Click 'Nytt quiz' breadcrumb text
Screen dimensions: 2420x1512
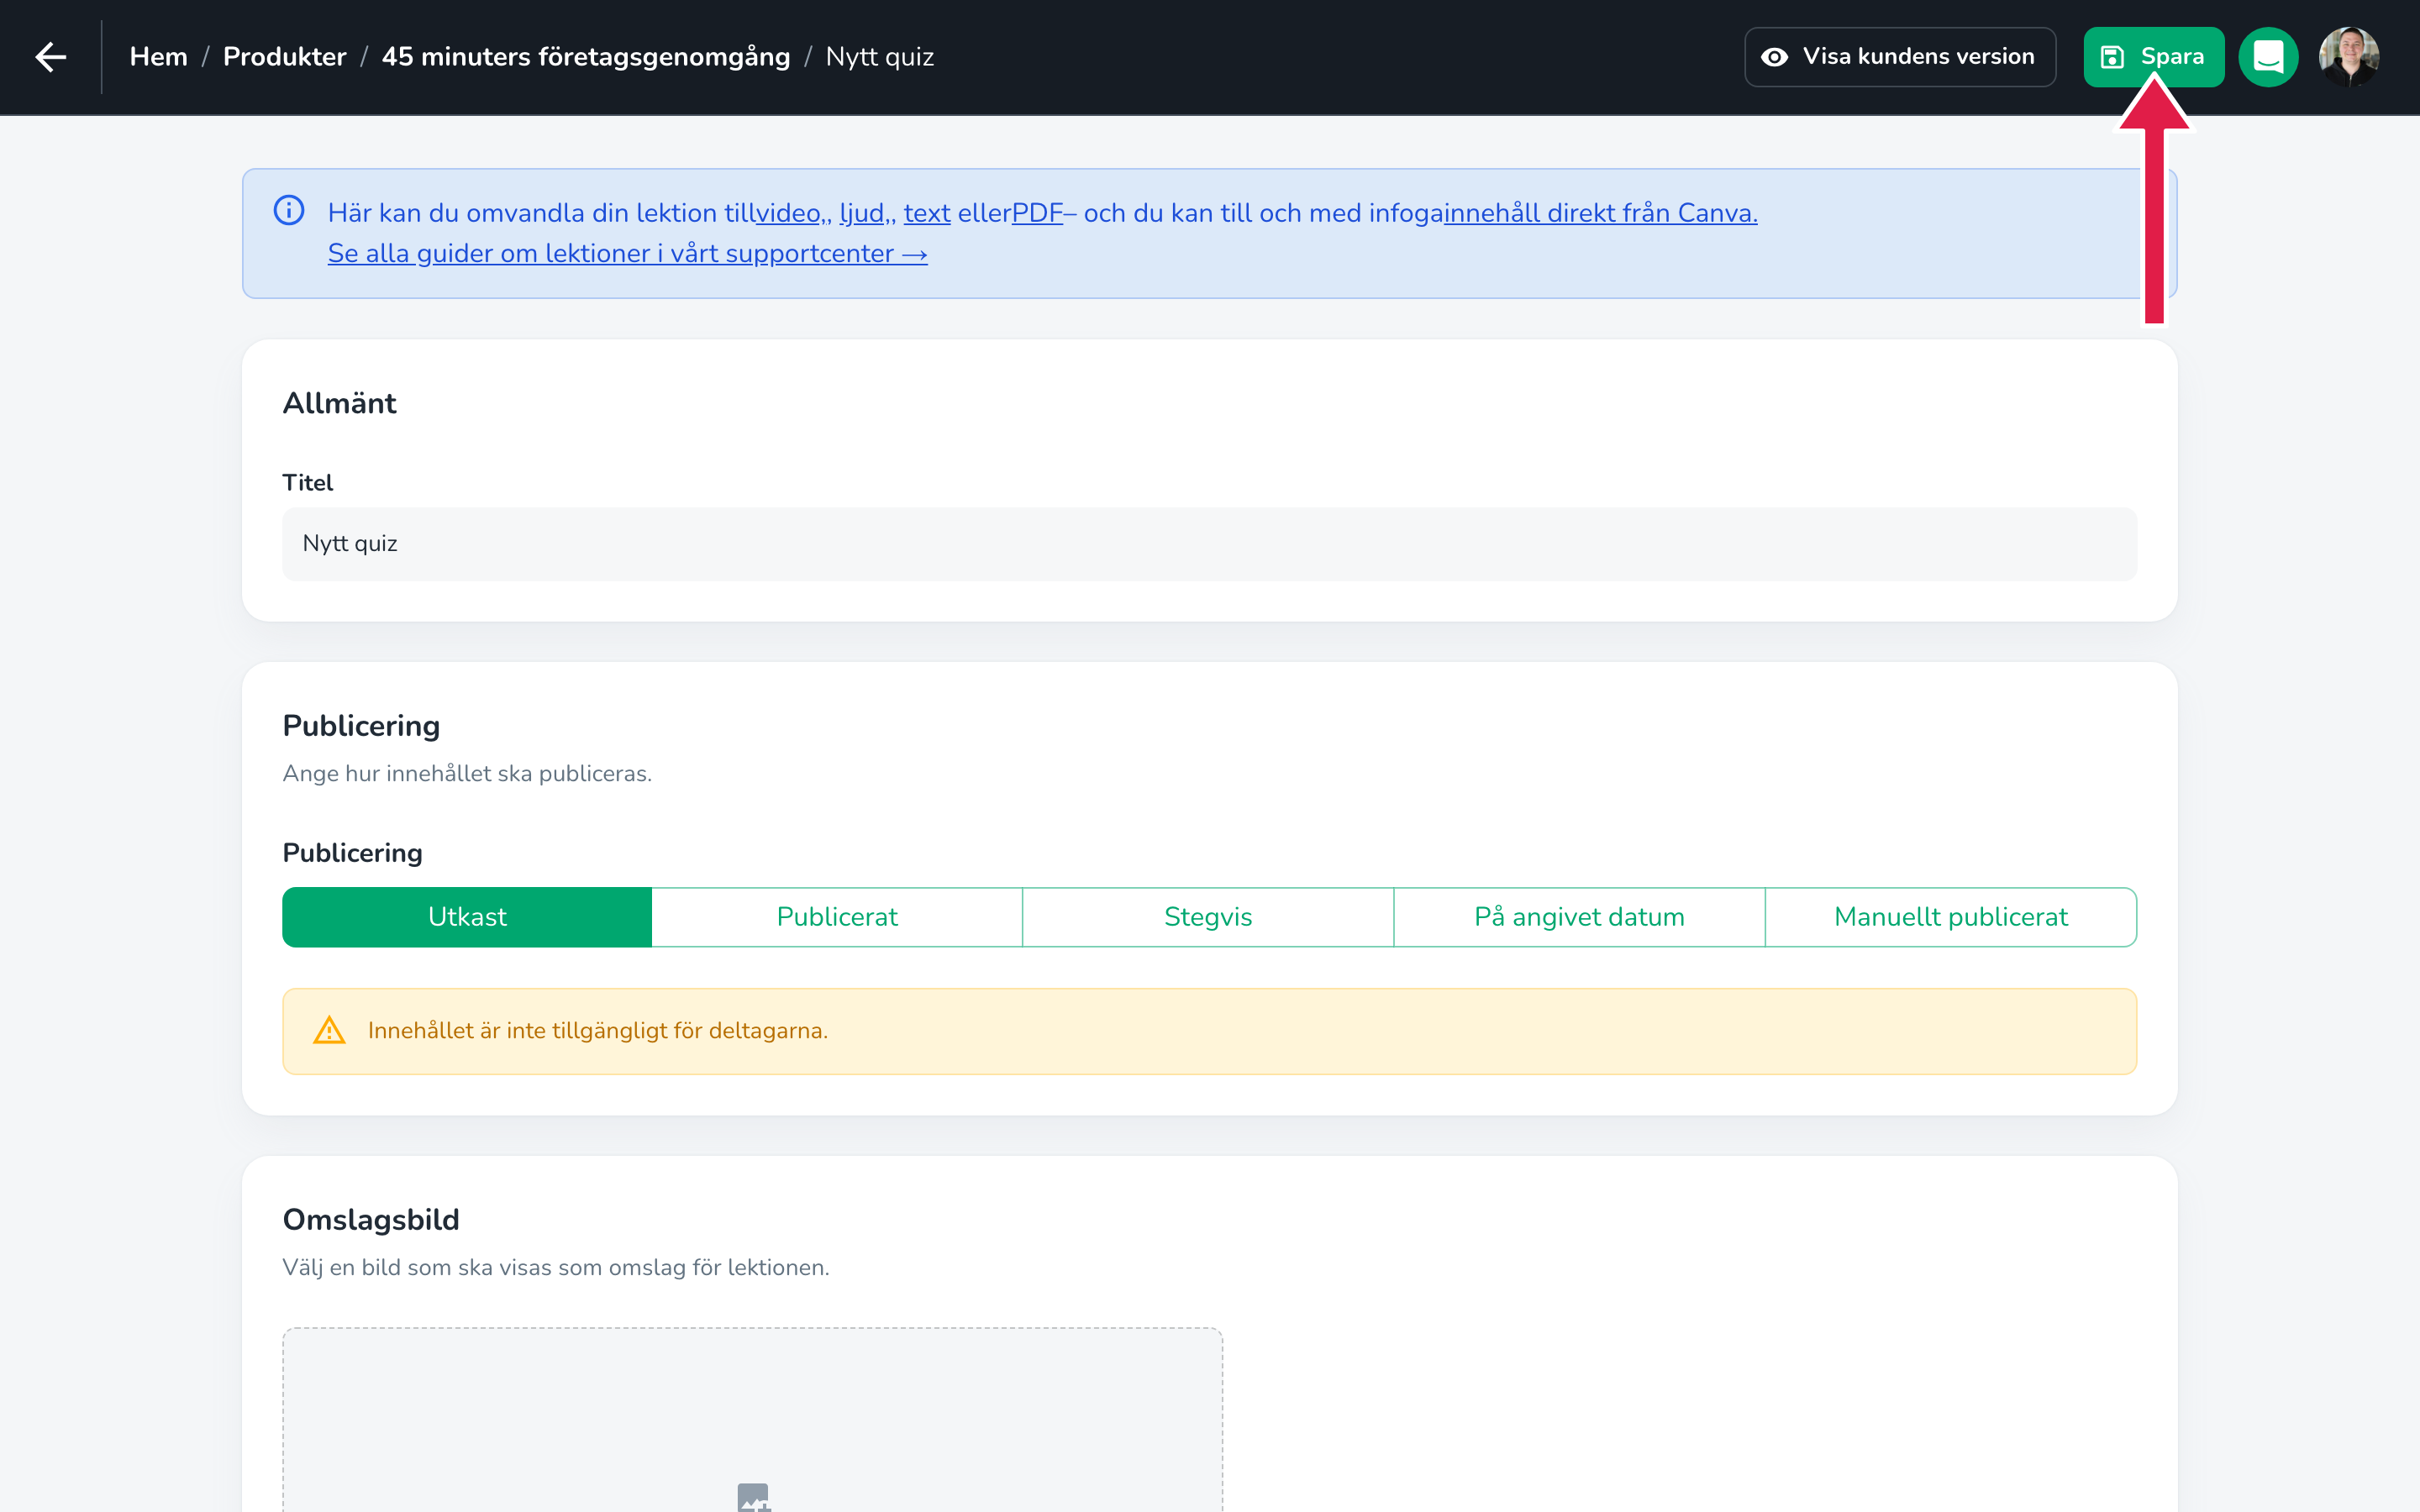(x=880, y=57)
